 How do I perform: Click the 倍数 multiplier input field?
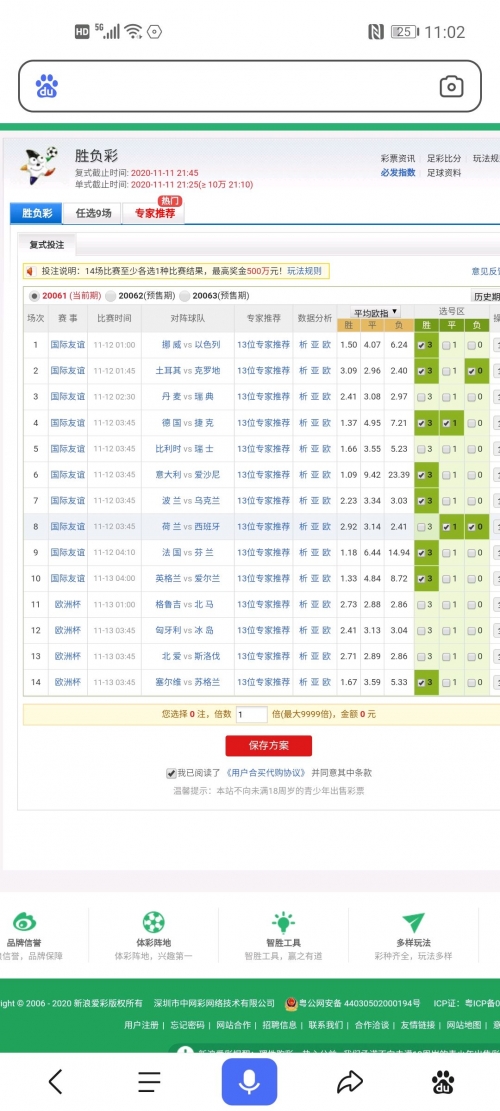pos(251,715)
